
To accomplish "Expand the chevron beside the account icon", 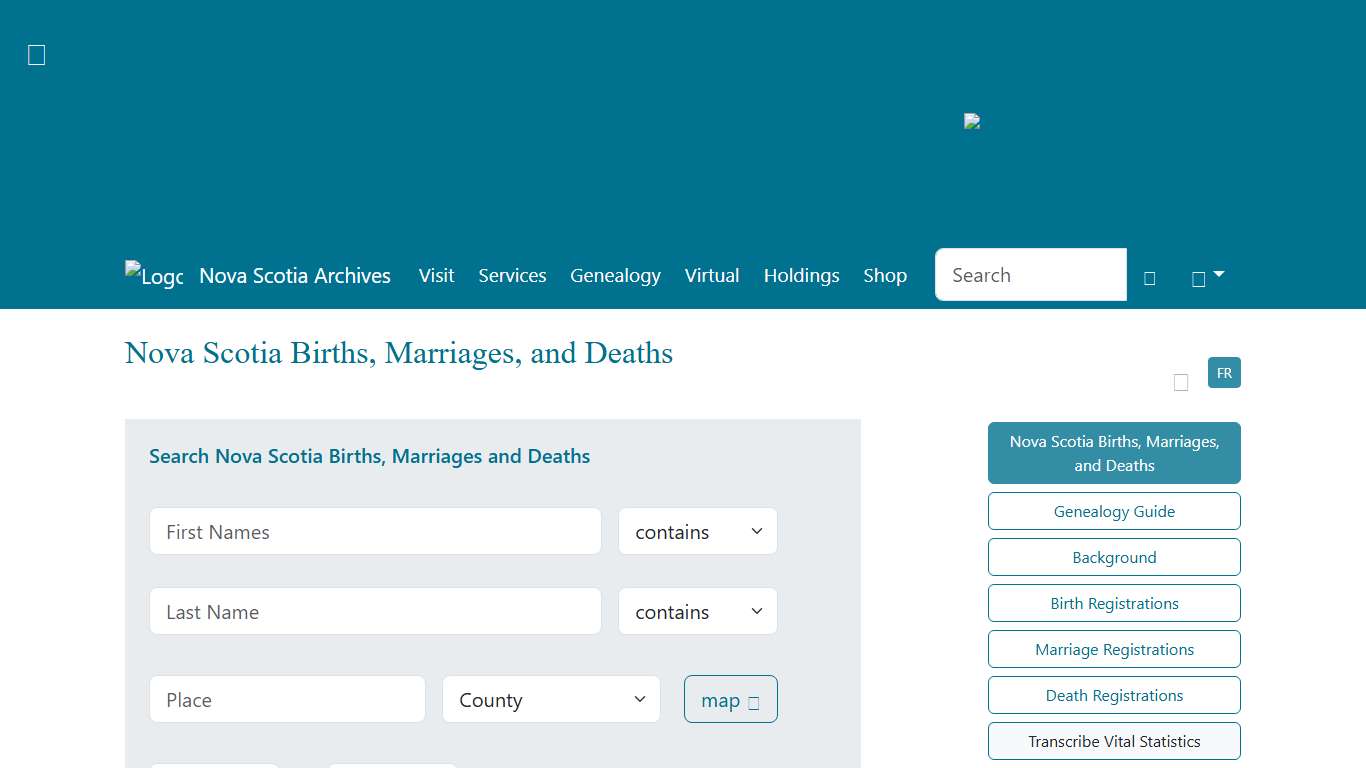I will (x=1218, y=275).
